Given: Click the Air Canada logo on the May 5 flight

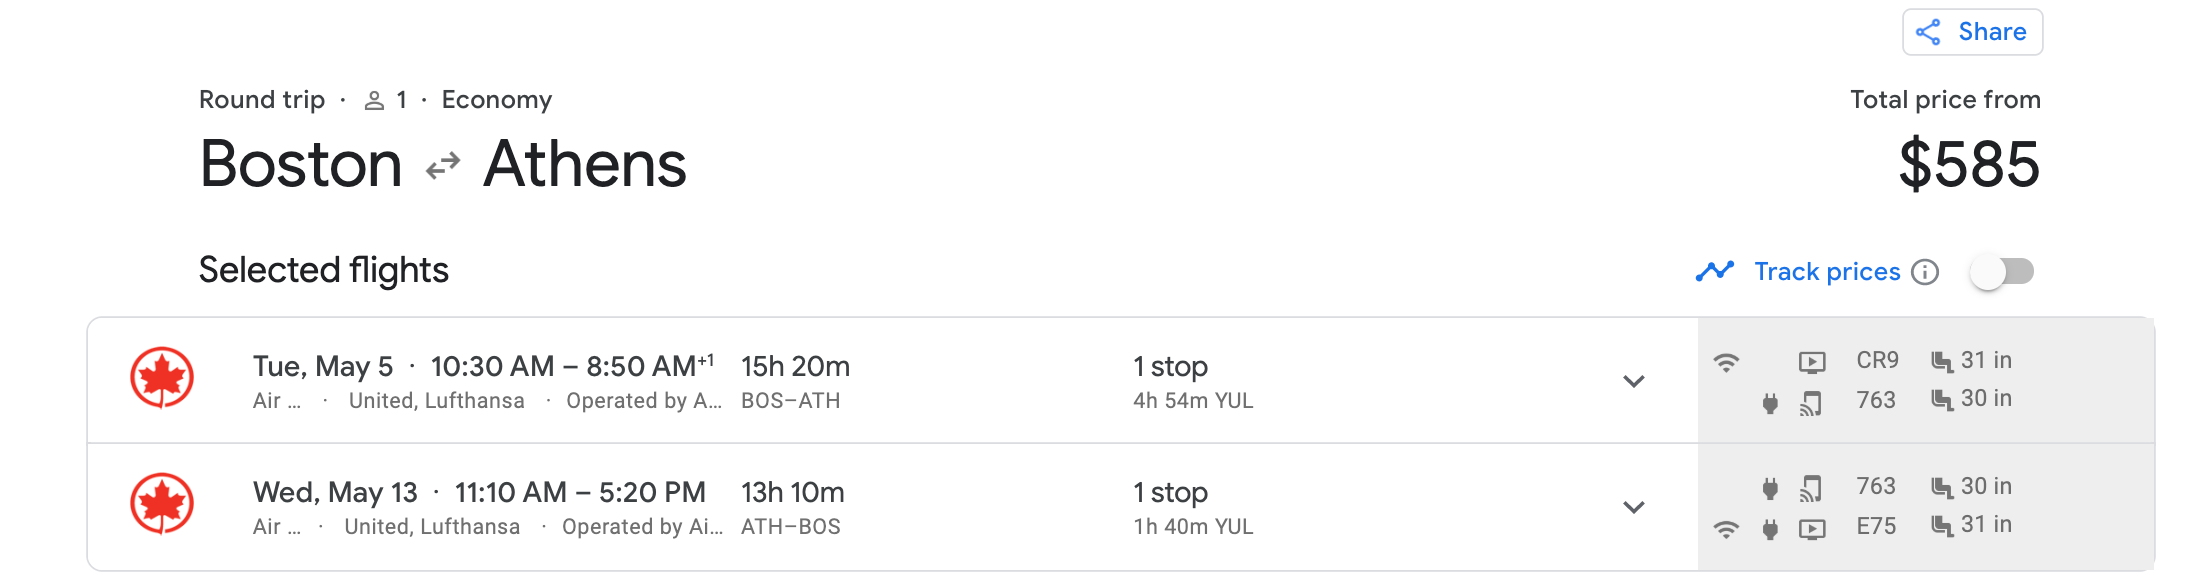Looking at the screenshot, I should tap(162, 378).
